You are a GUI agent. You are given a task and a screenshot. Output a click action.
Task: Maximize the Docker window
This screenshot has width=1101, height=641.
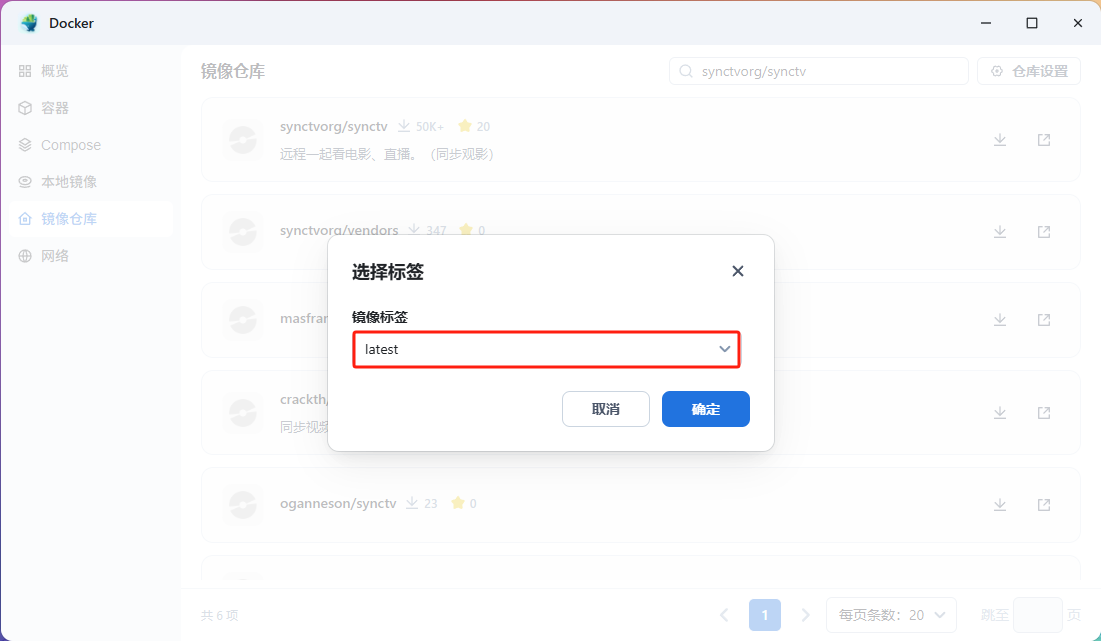point(1031,23)
